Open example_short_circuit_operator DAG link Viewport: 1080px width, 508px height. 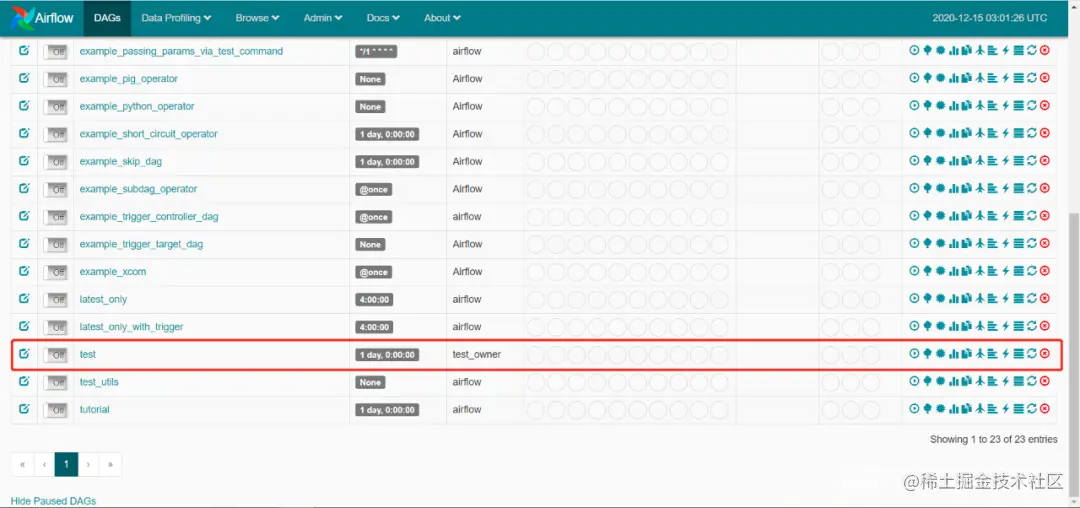(149, 134)
